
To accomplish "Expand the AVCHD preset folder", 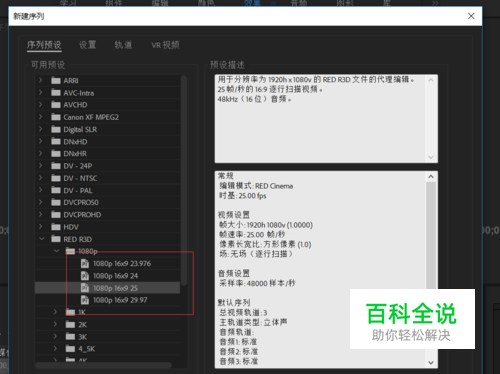I will 41,105.
